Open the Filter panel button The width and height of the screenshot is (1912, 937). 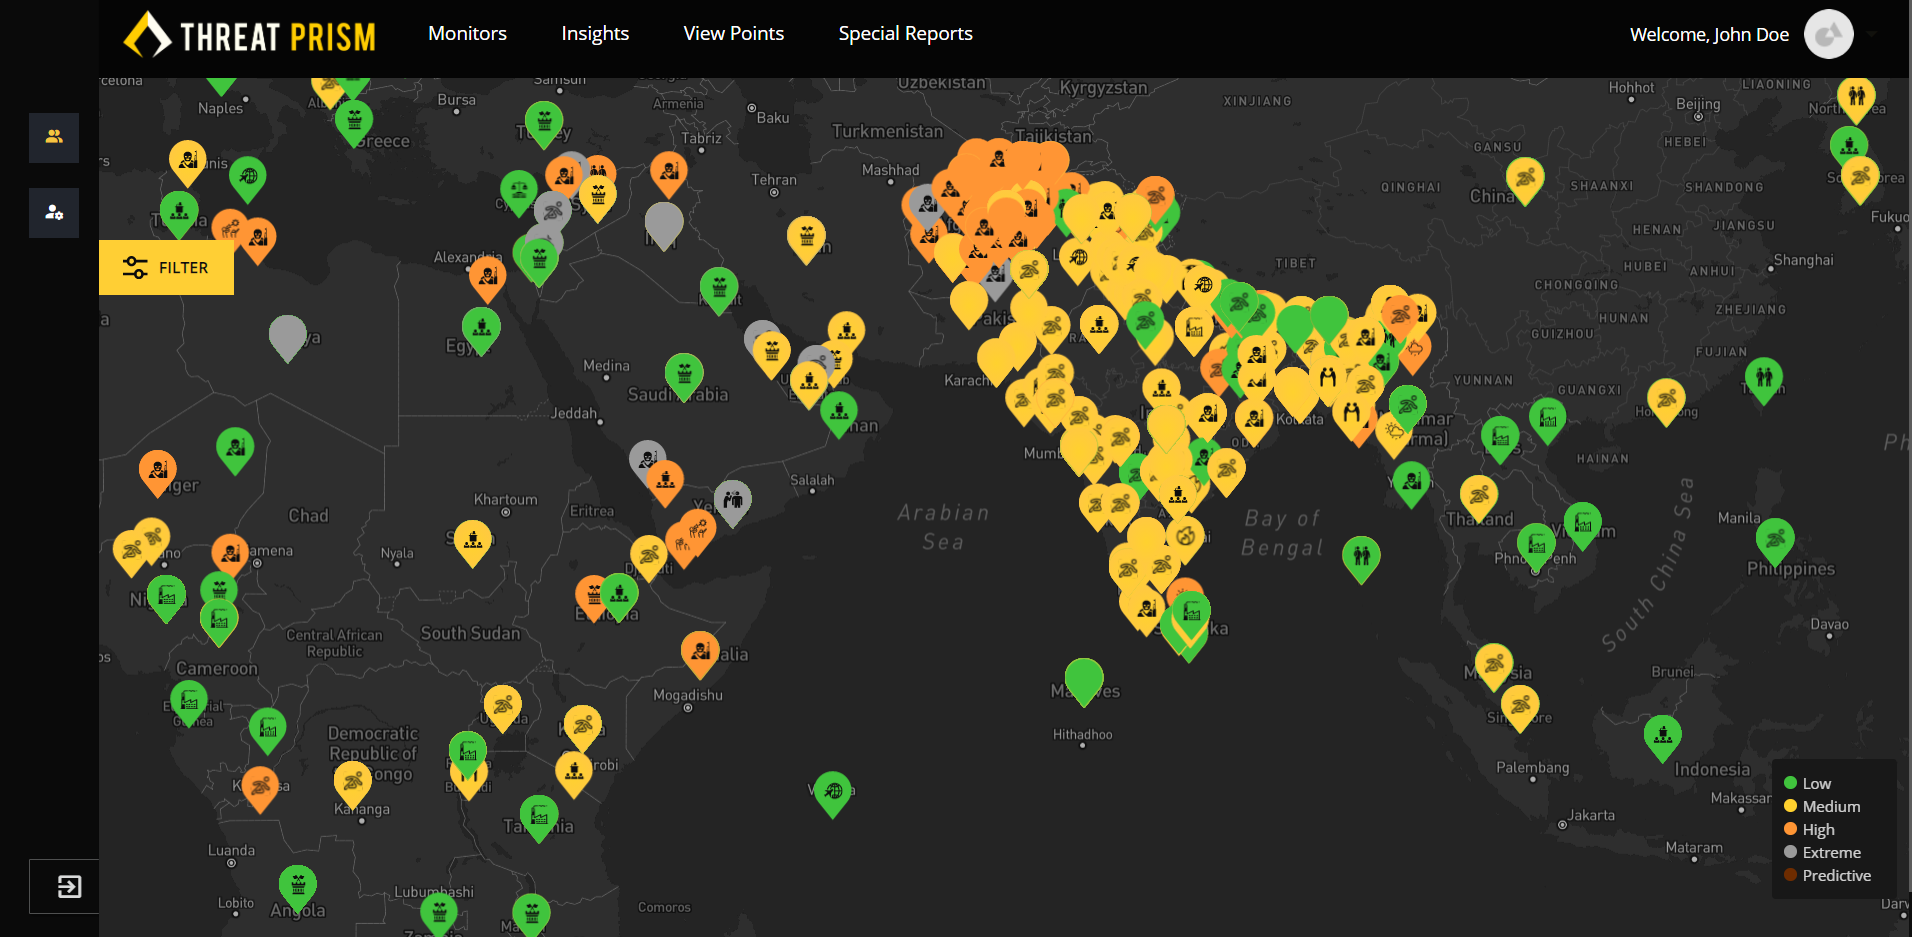166,268
